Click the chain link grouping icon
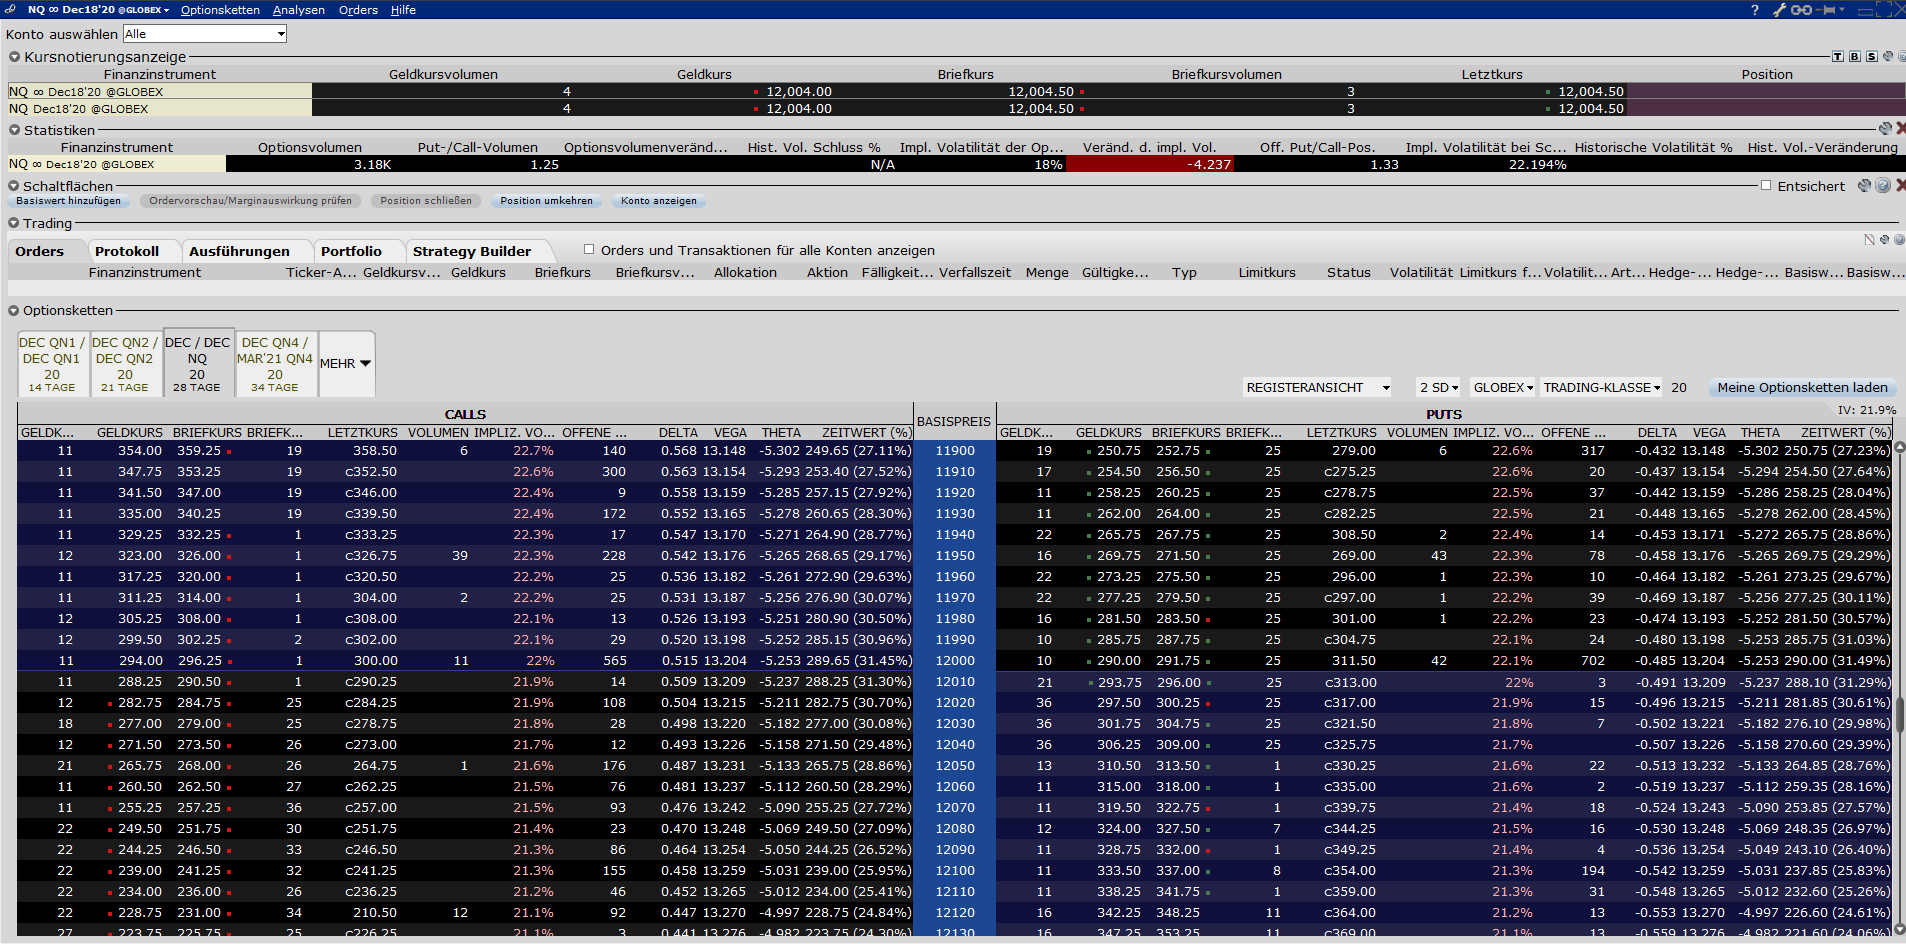Image resolution: width=1906 pixels, height=944 pixels. coord(1801,10)
